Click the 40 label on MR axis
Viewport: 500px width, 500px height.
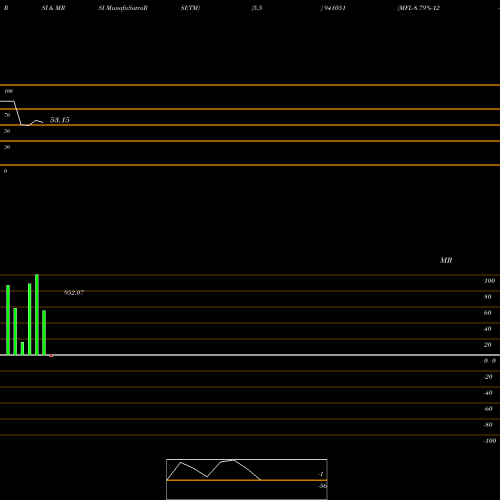point(488,329)
